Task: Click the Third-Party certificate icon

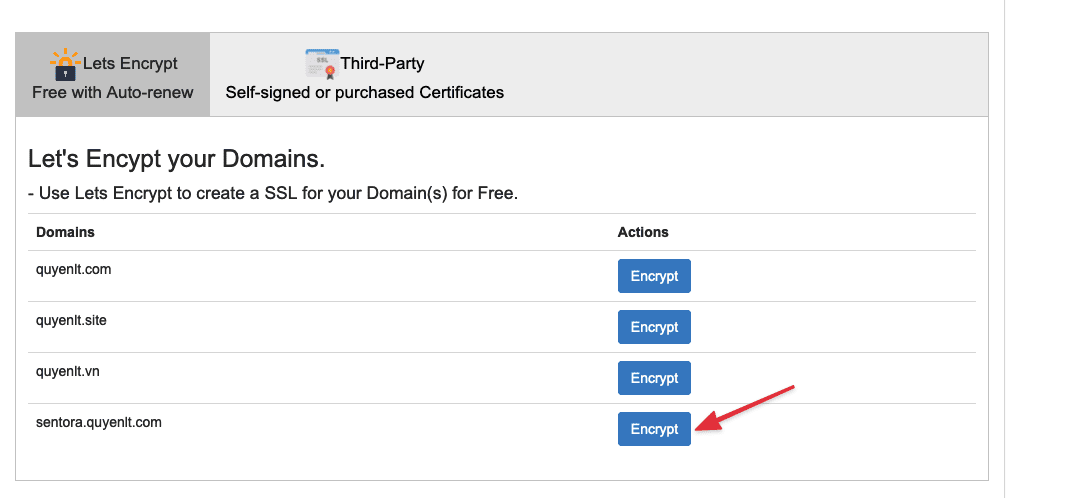Action: pos(321,63)
